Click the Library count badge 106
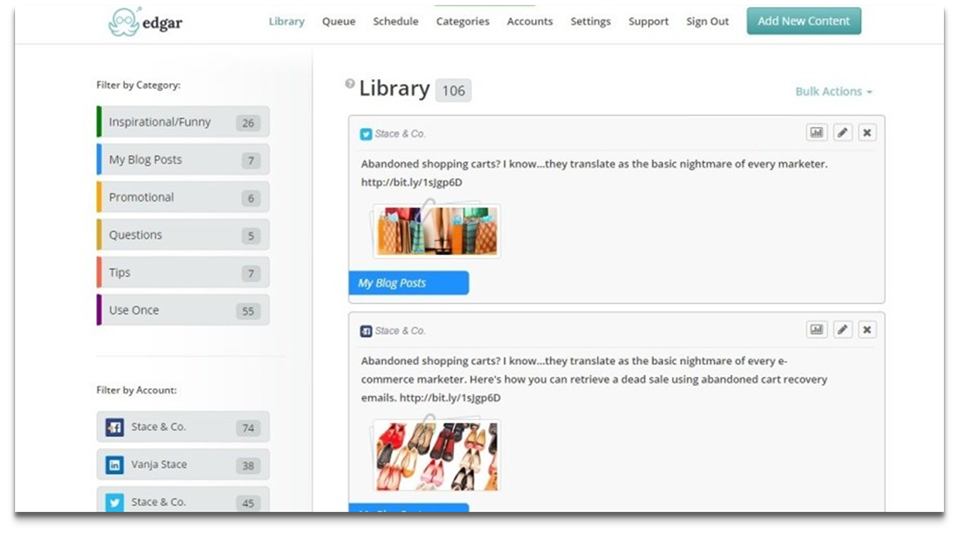Image resolution: width=959 pixels, height=537 pixels. 453,91
